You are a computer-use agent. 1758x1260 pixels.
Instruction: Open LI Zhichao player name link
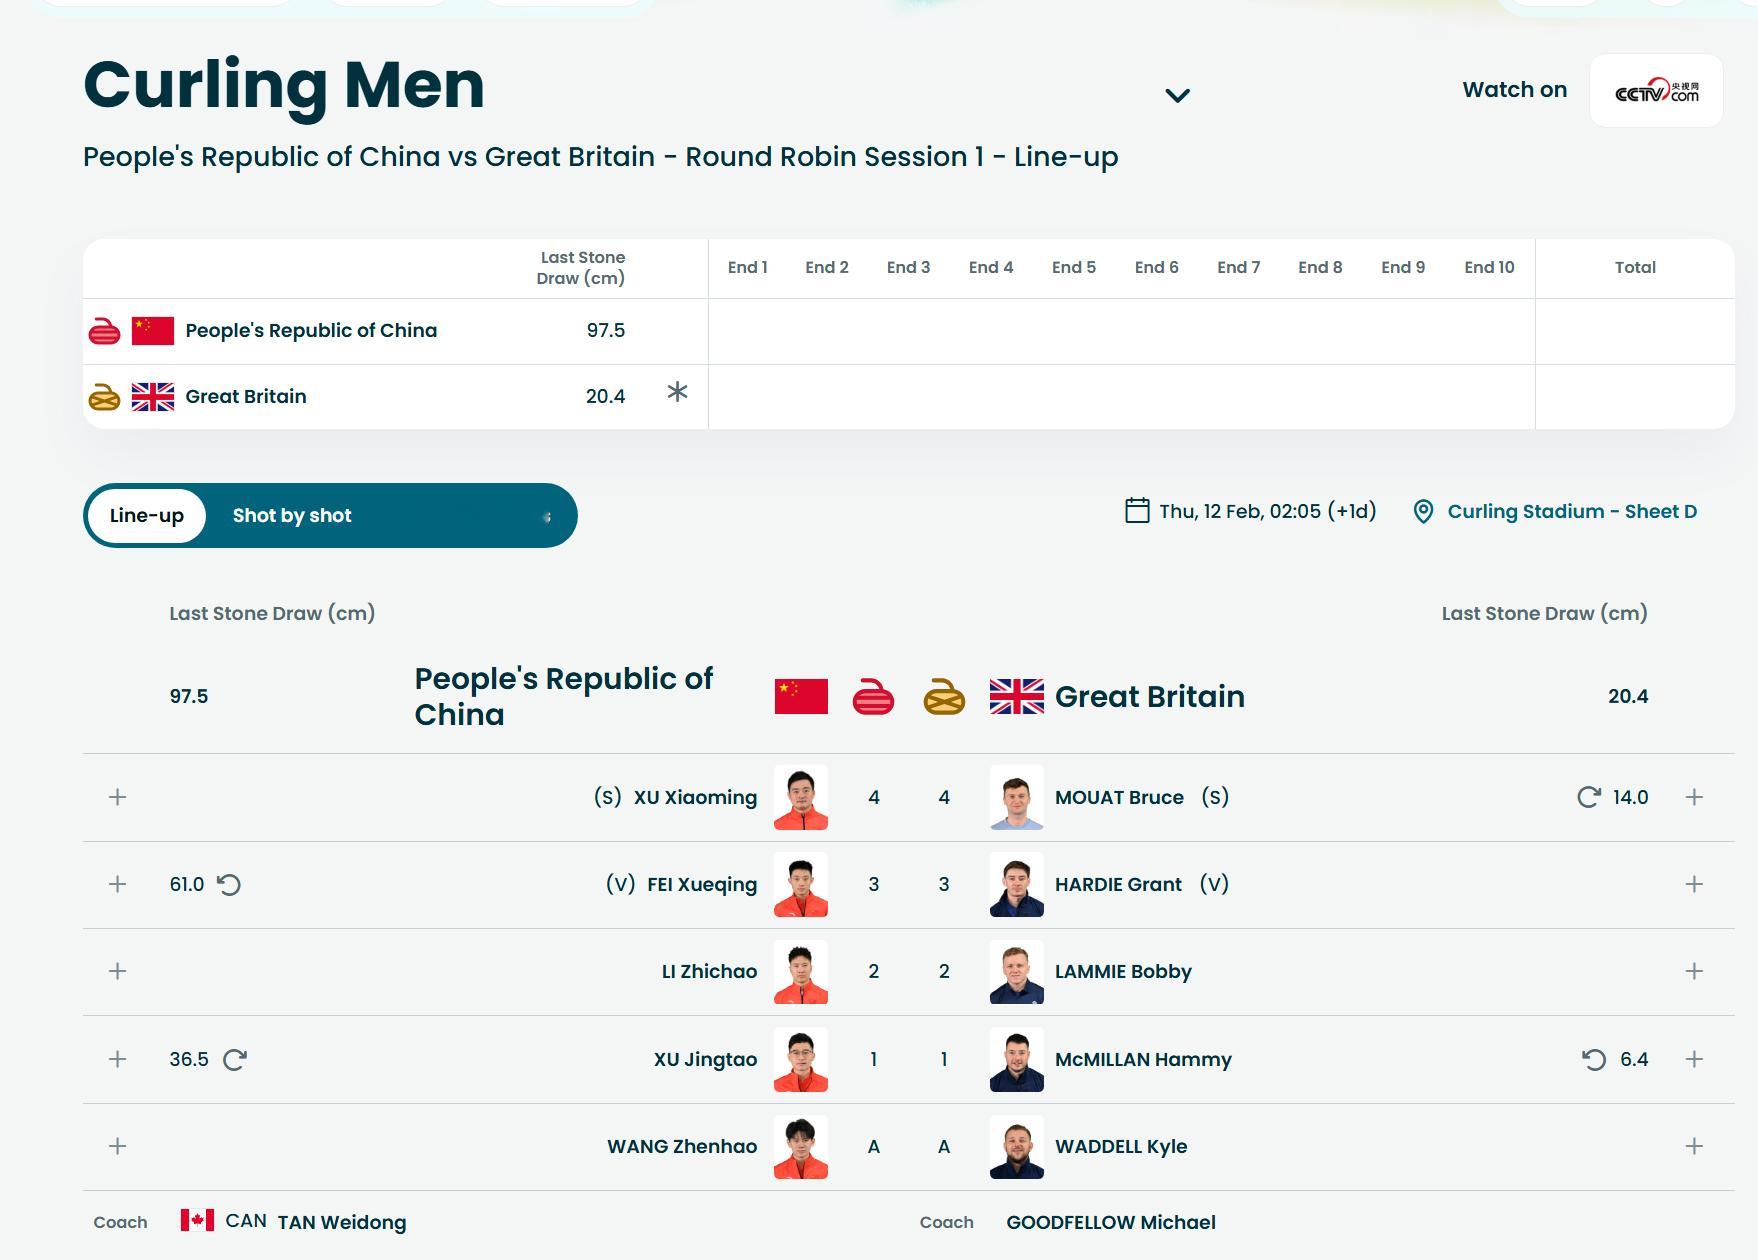tap(709, 971)
